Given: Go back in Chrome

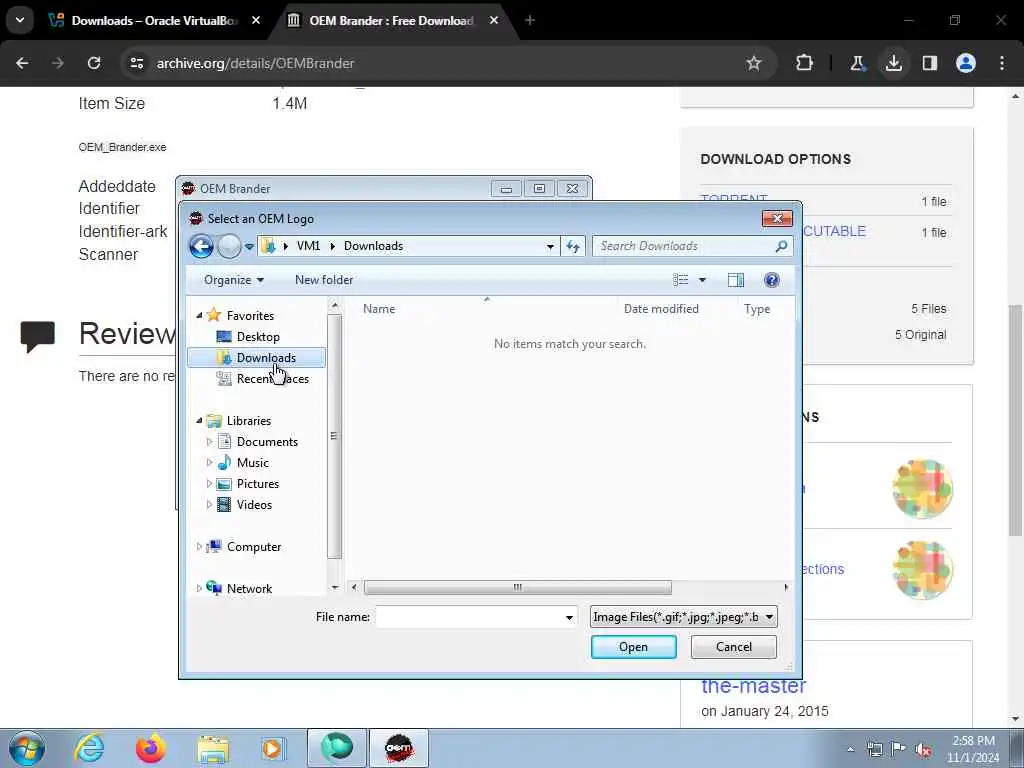Looking at the screenshot, I should [x=22, y=63].
